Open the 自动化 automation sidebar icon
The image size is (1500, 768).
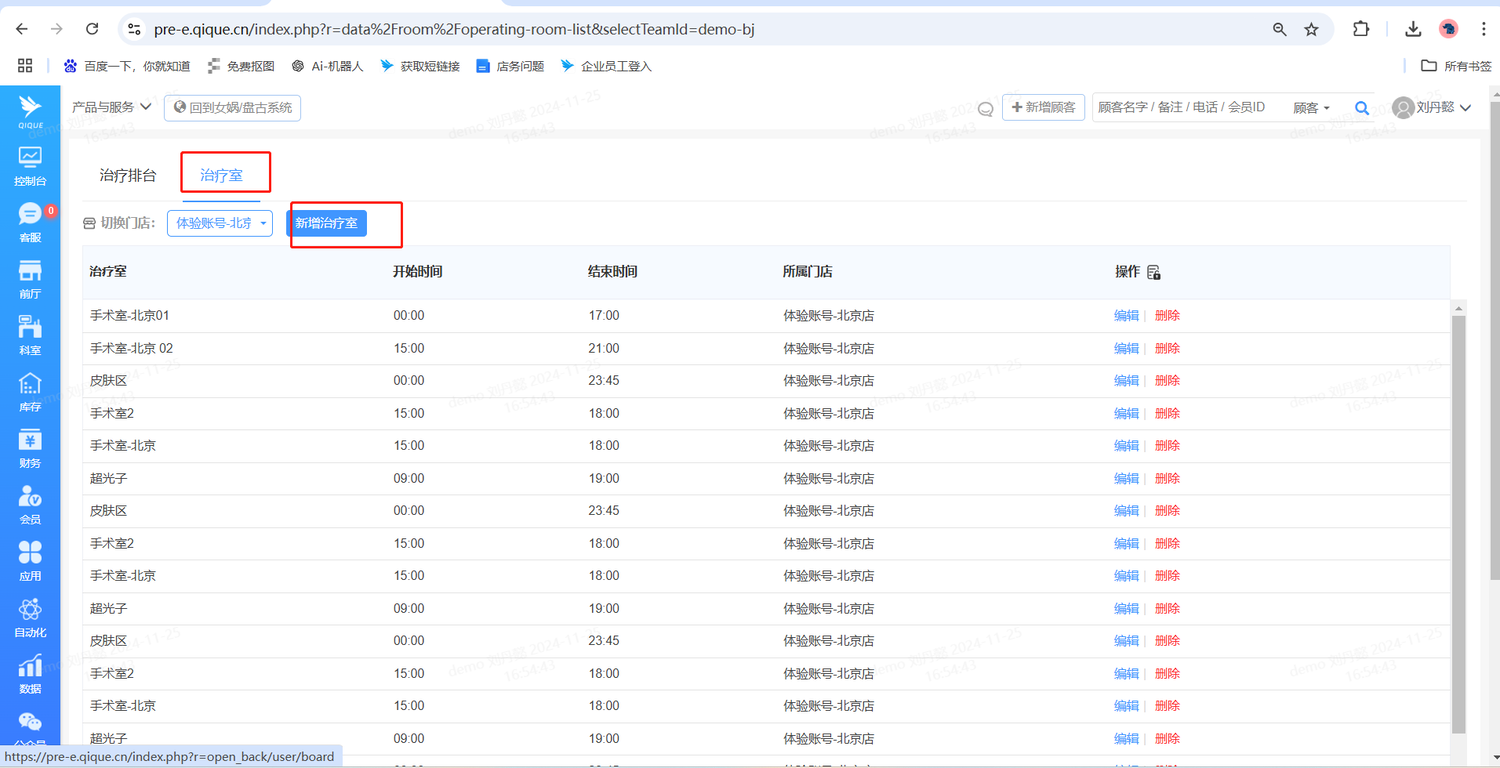[x=30, y=617]
